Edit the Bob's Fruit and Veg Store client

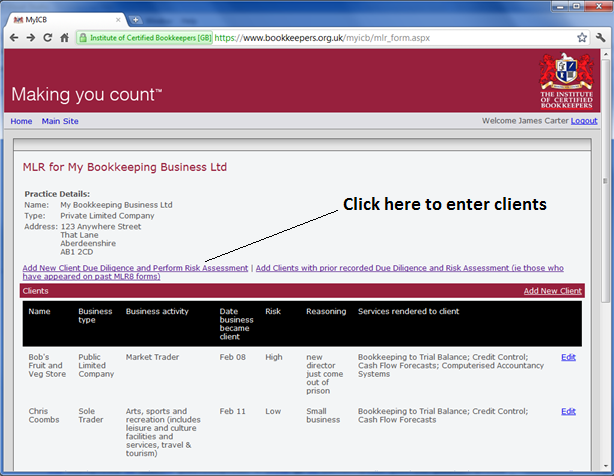pos(568,357)
